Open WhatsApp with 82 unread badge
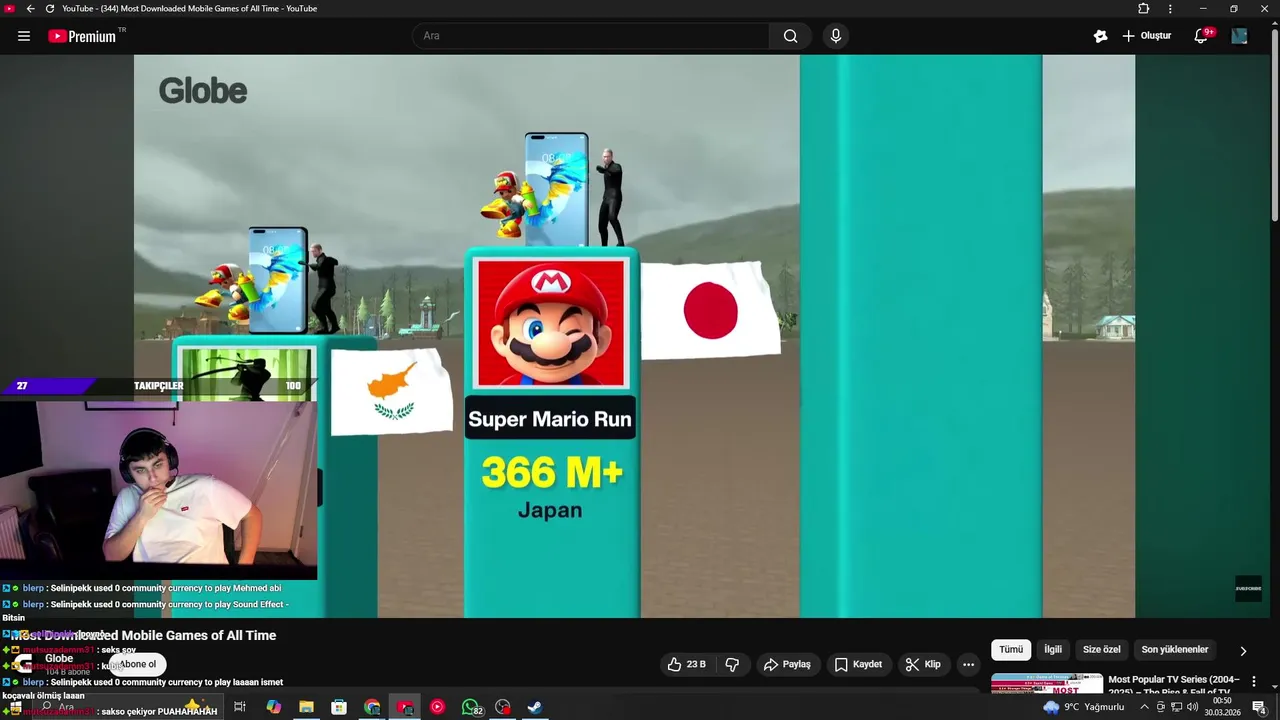The height and width of the screenshot is (720, 1280). (x=471, y=707)
